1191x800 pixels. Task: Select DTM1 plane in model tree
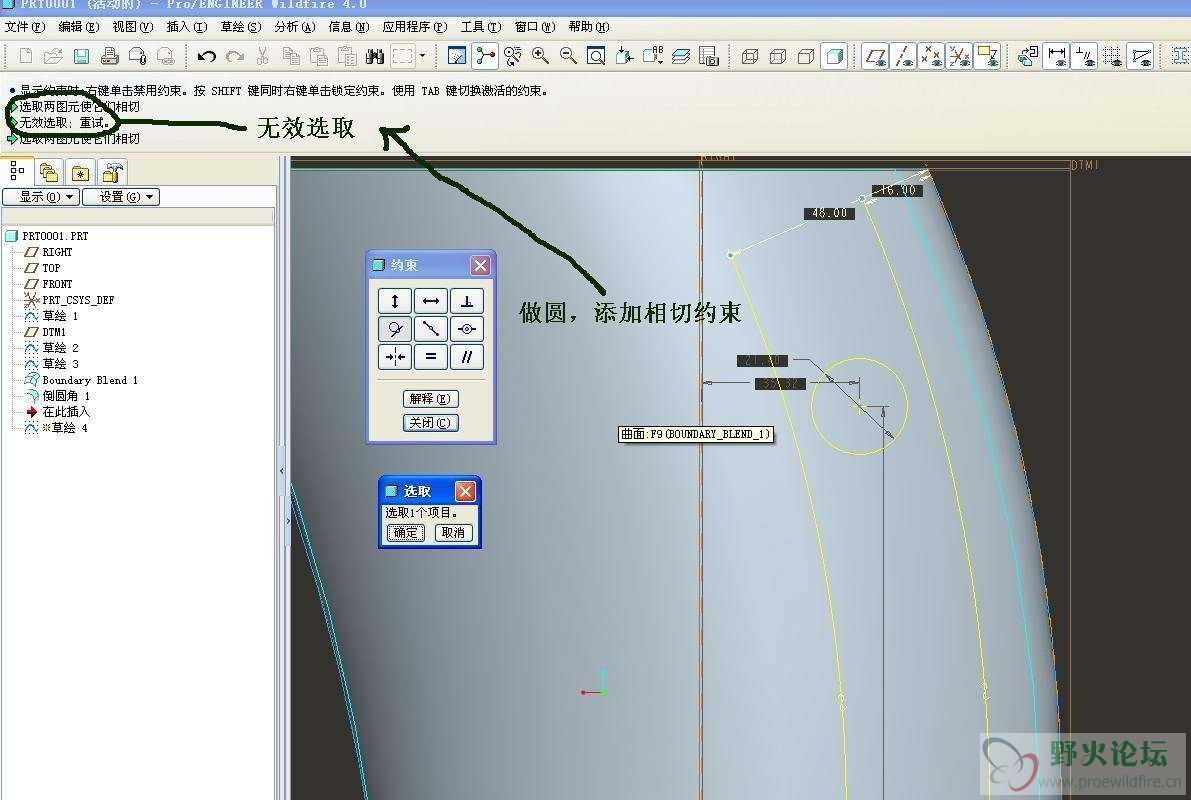(x=53, y=332)
